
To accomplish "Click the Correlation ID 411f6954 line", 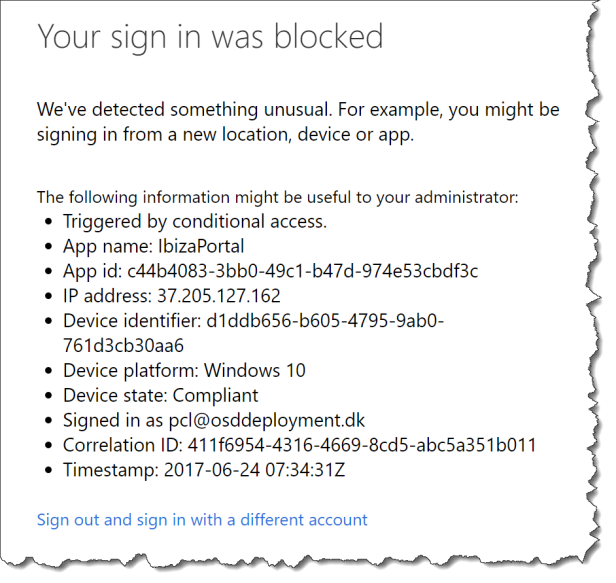I will point(299,445).
